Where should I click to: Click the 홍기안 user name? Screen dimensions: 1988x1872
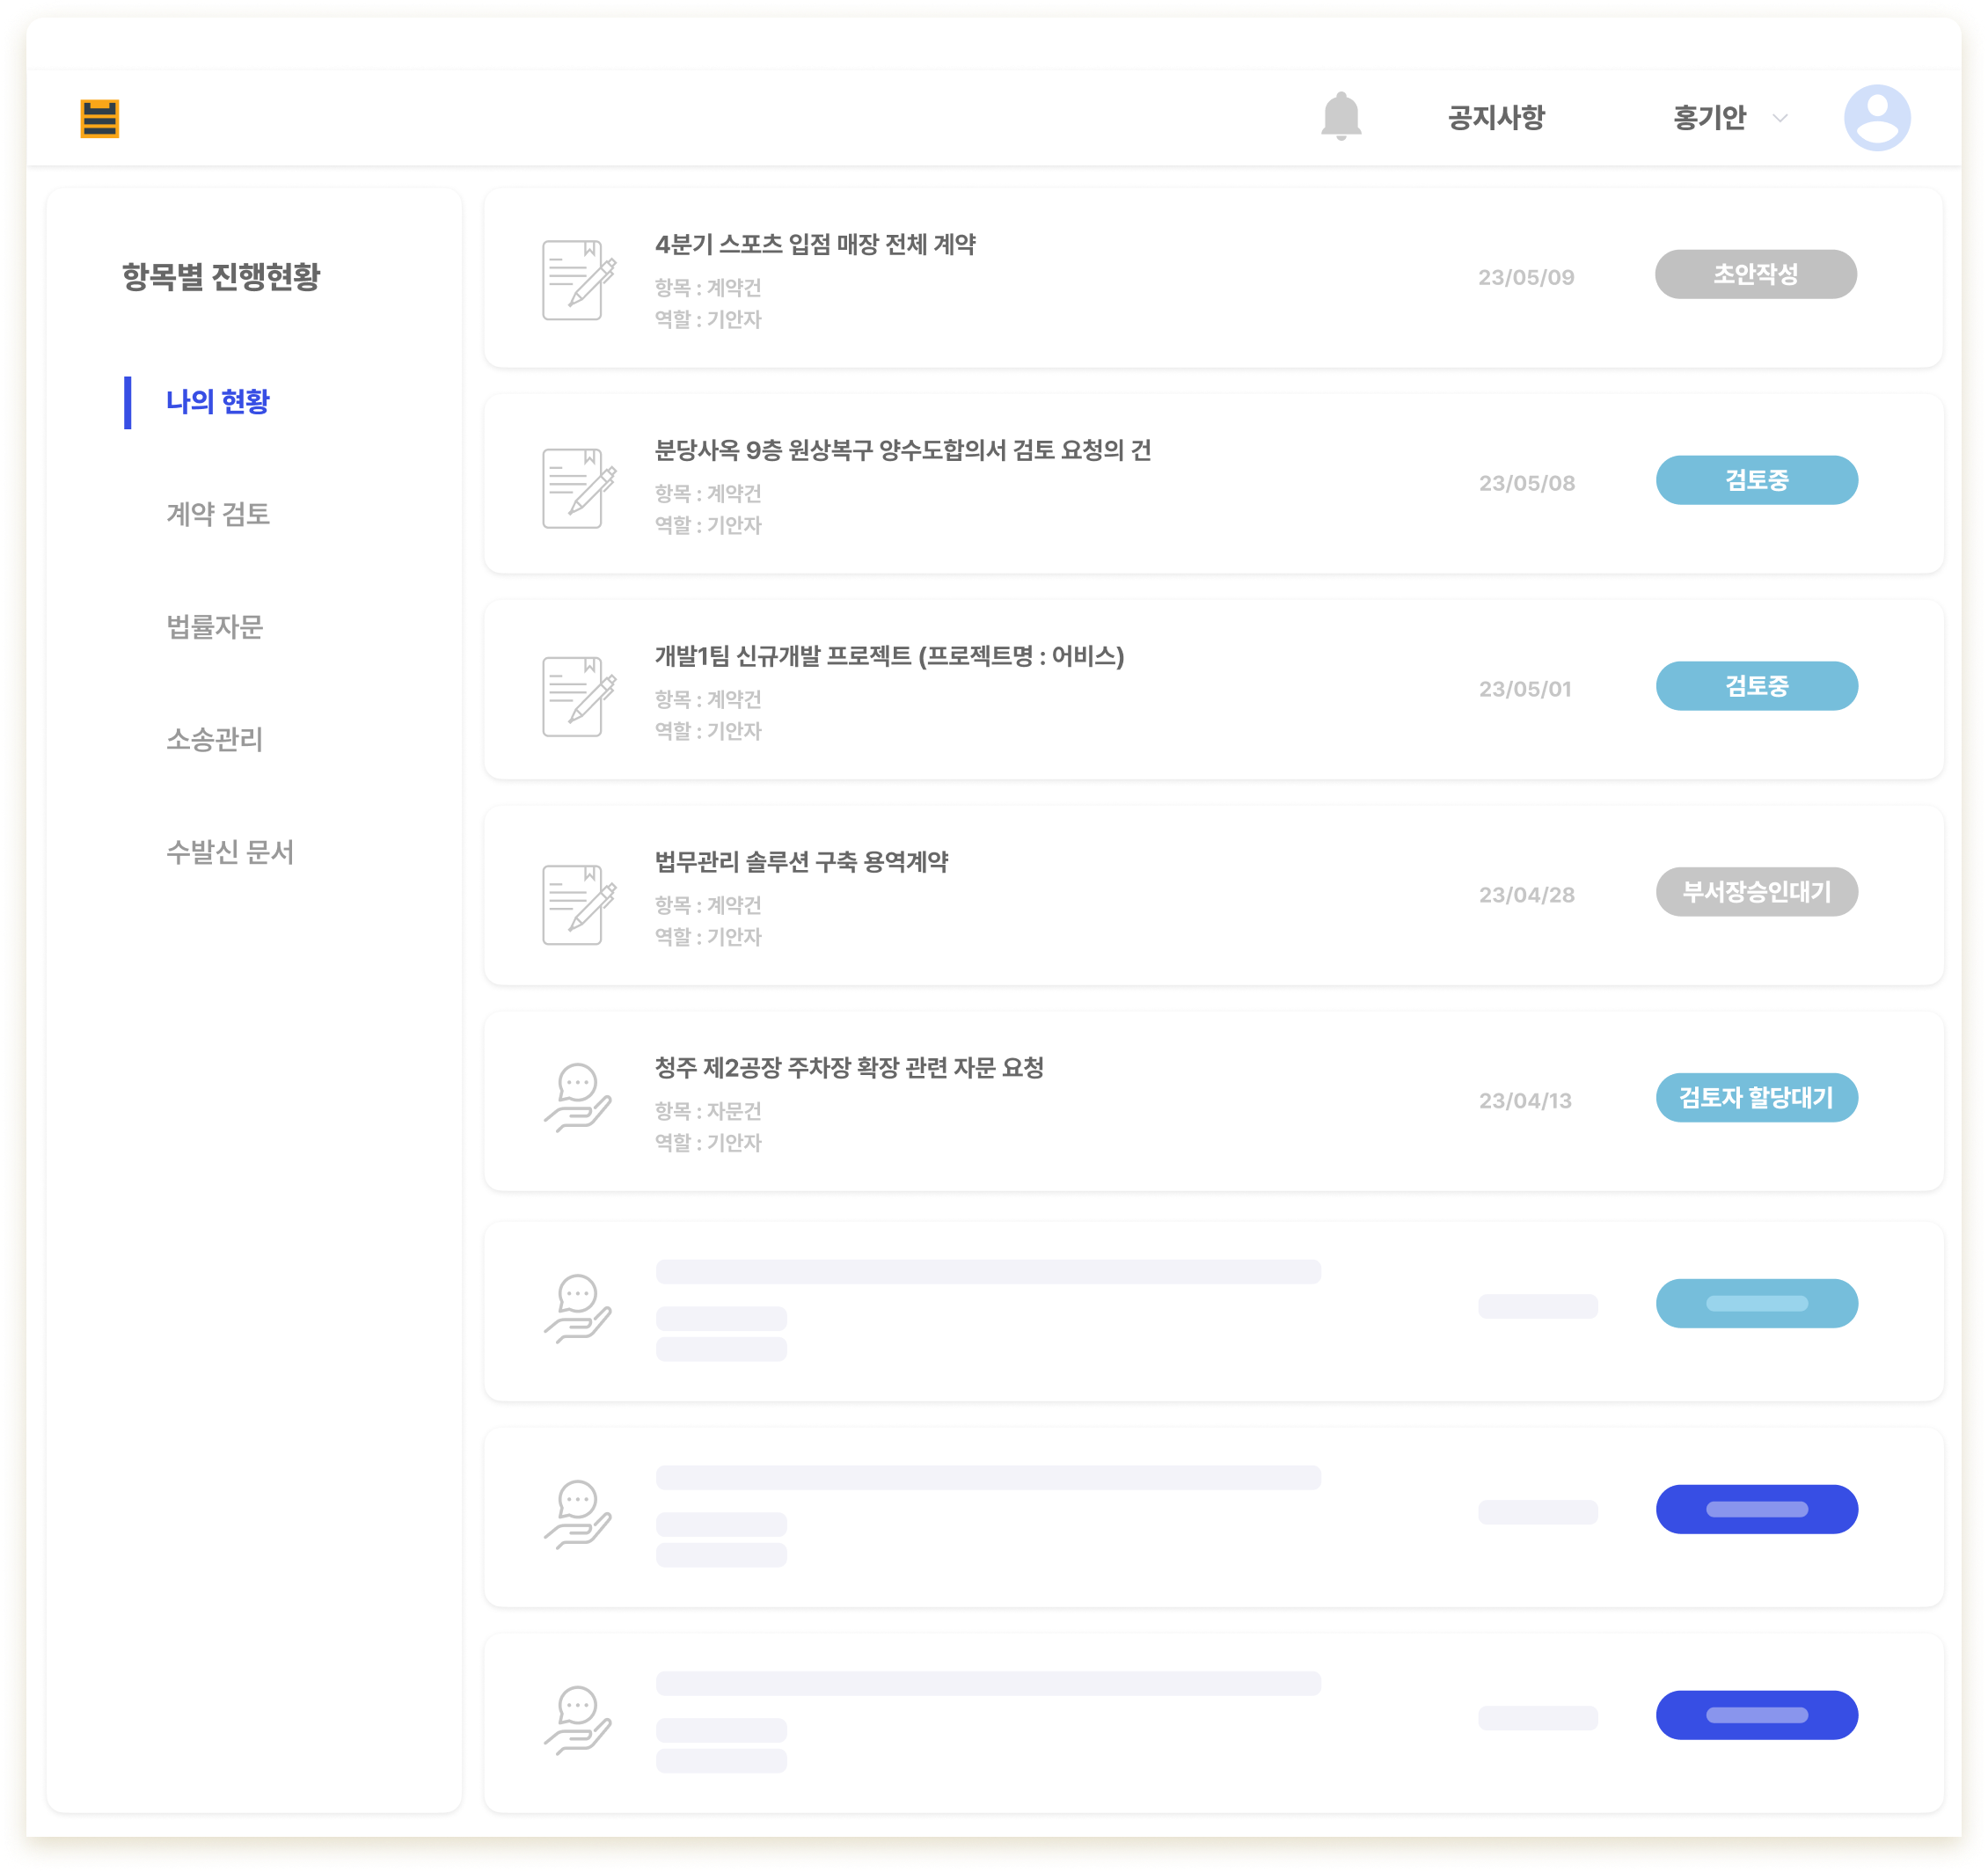point(1709,118)
